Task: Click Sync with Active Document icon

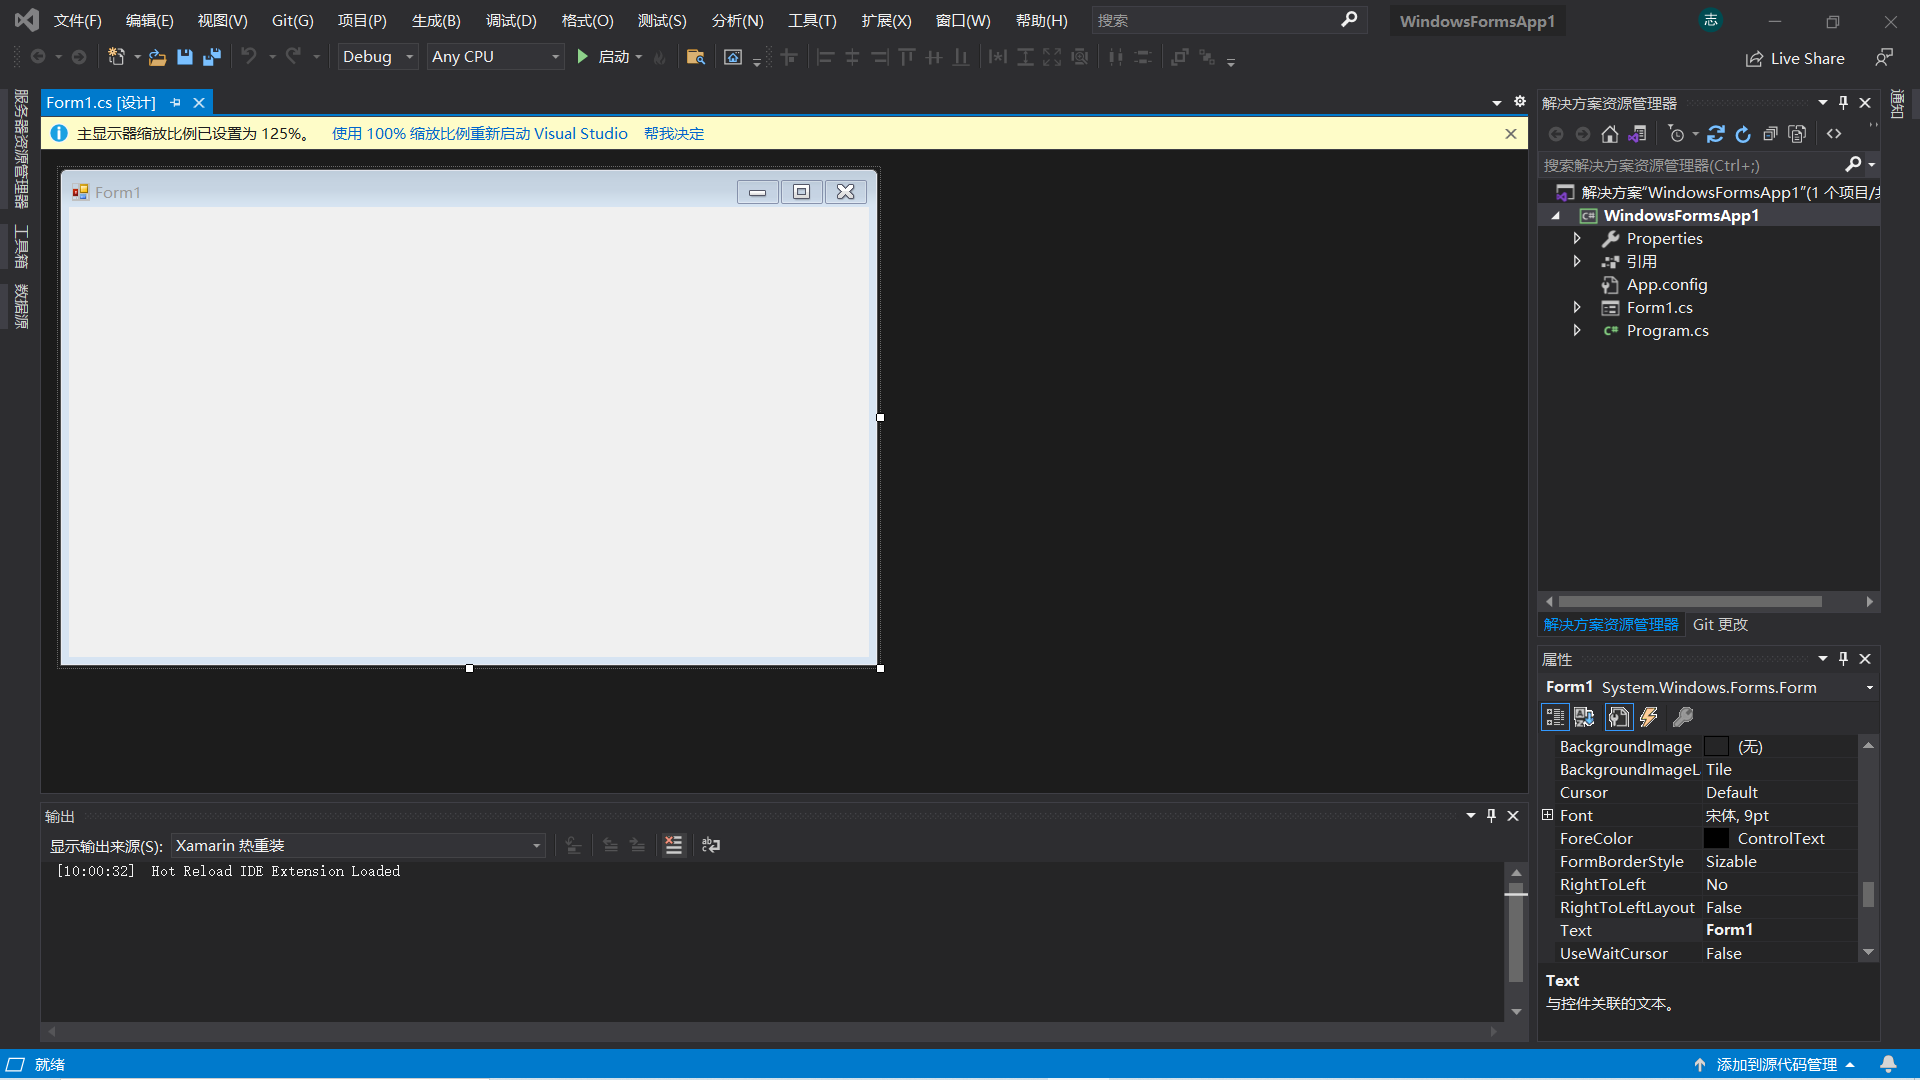Action: pyautogui.click(x=1716, y=134)
